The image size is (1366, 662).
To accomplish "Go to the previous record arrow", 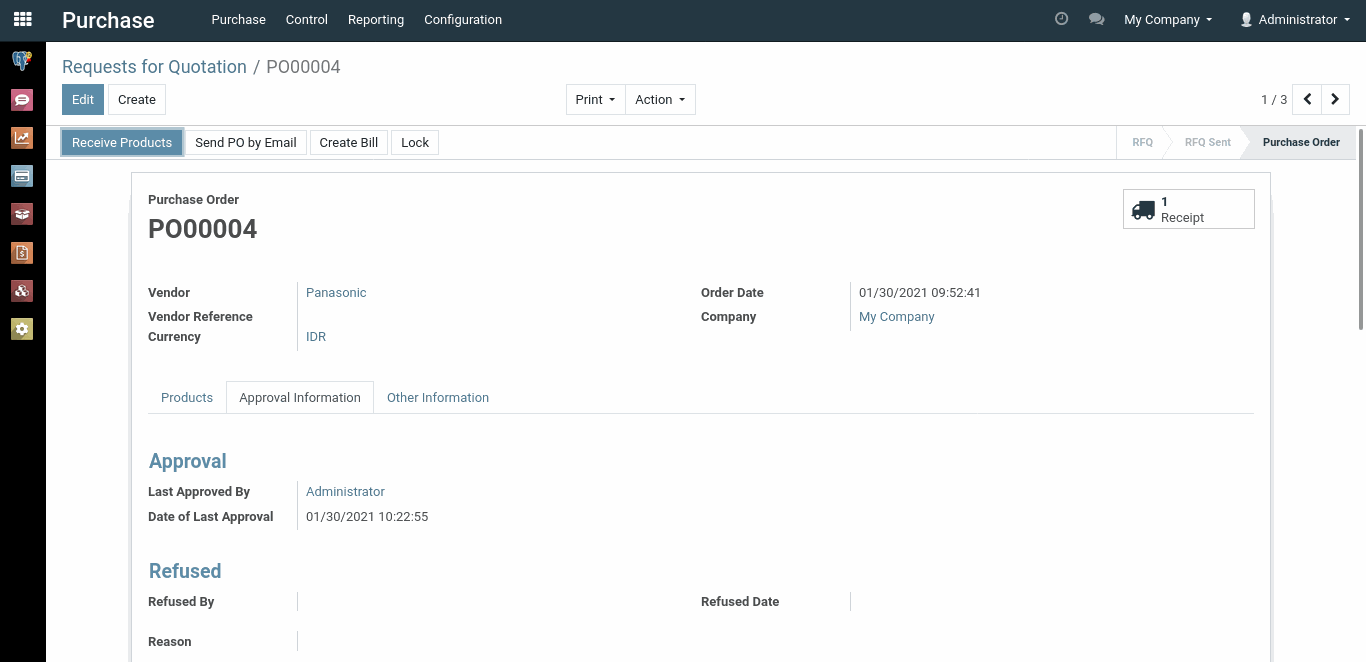I will [1307, 99].
